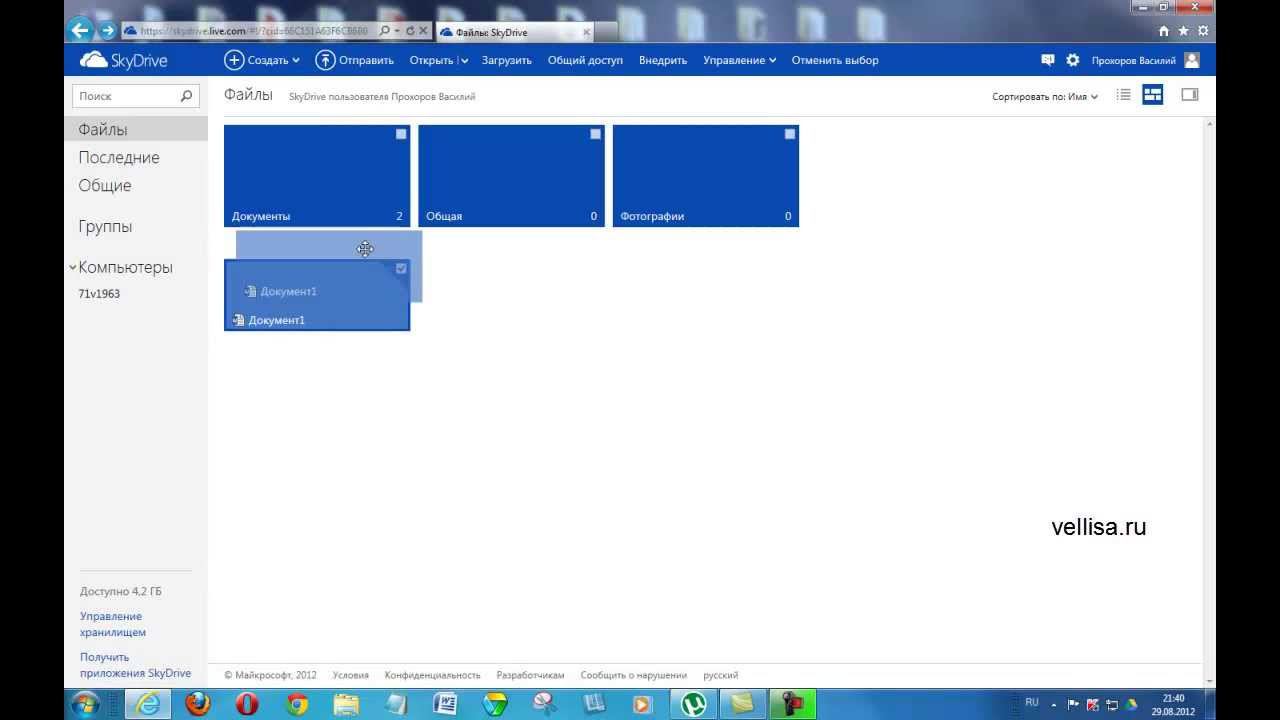The width and height of the screenshot is (1280, 720).
Task: Open the Windows Start menu
Action: pyautogui.click(x=84, y=704)
